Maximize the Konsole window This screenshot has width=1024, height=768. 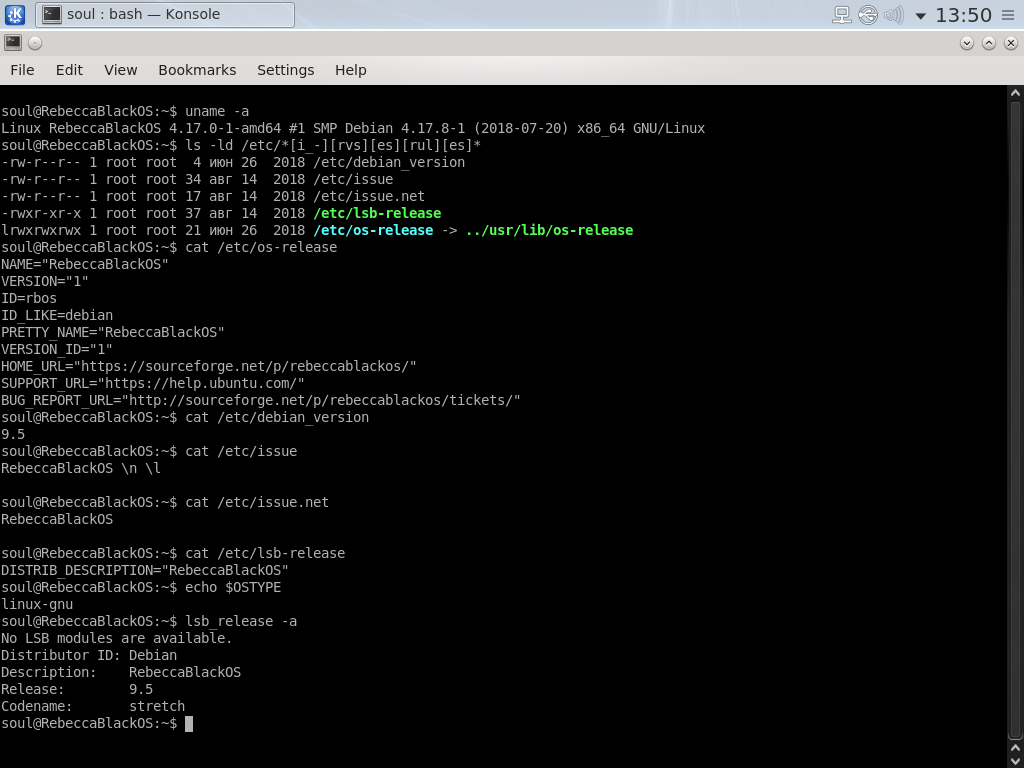point(989,43)
